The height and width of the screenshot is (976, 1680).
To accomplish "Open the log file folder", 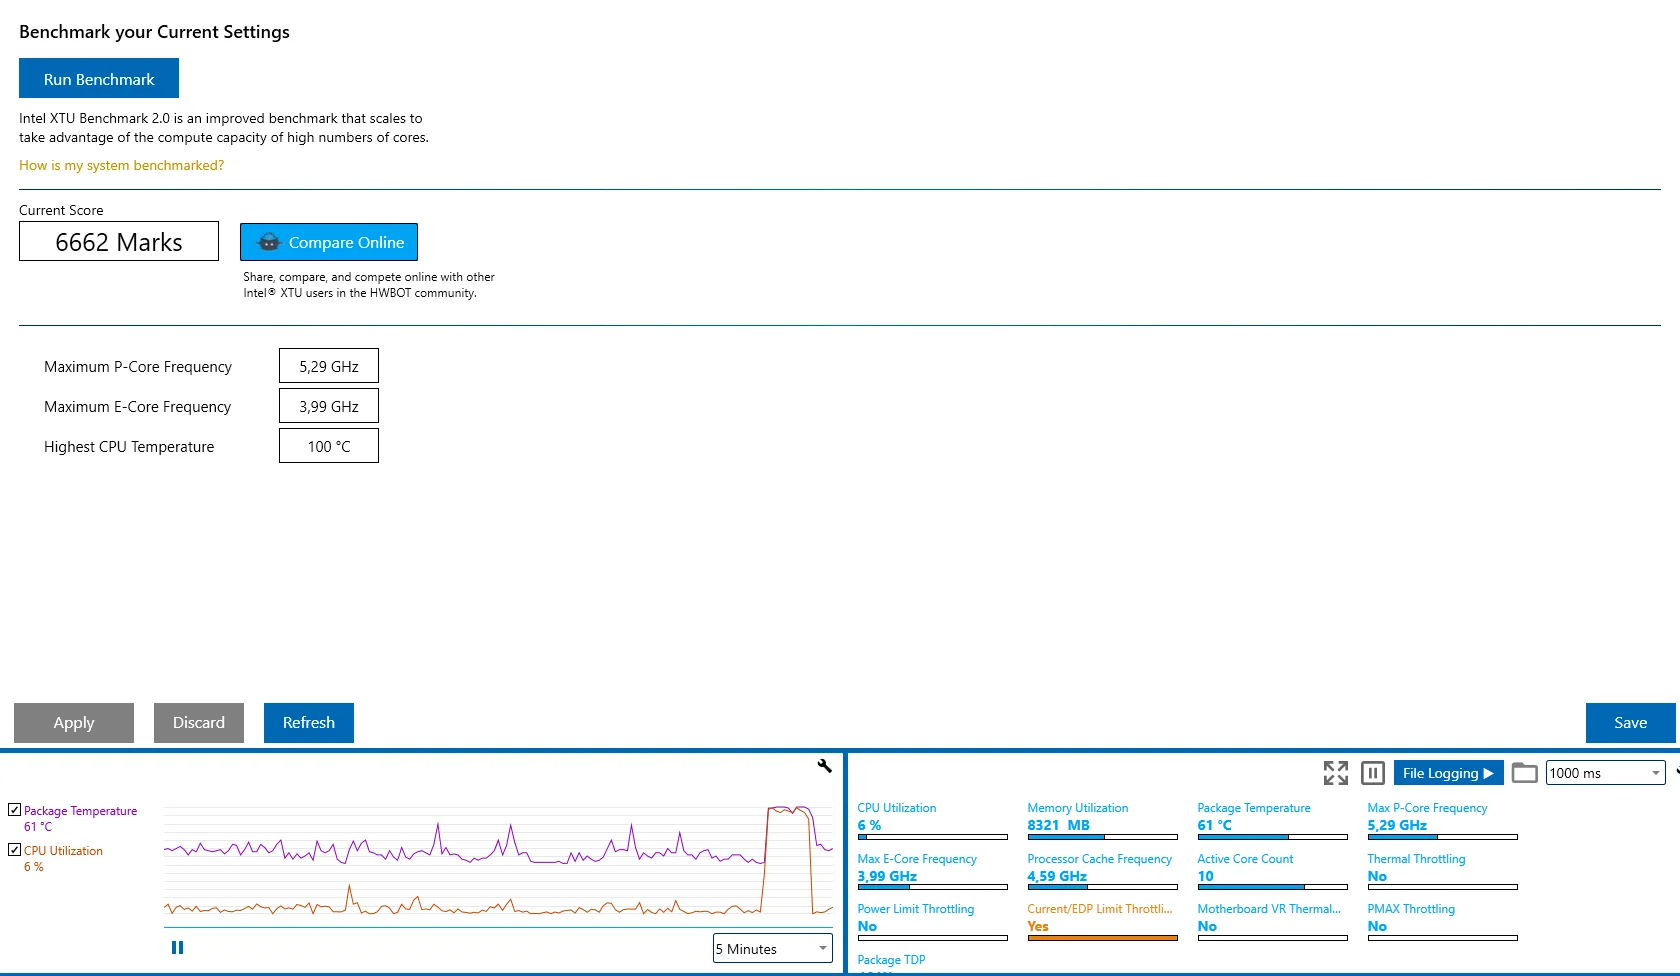I will (1524, 773).
